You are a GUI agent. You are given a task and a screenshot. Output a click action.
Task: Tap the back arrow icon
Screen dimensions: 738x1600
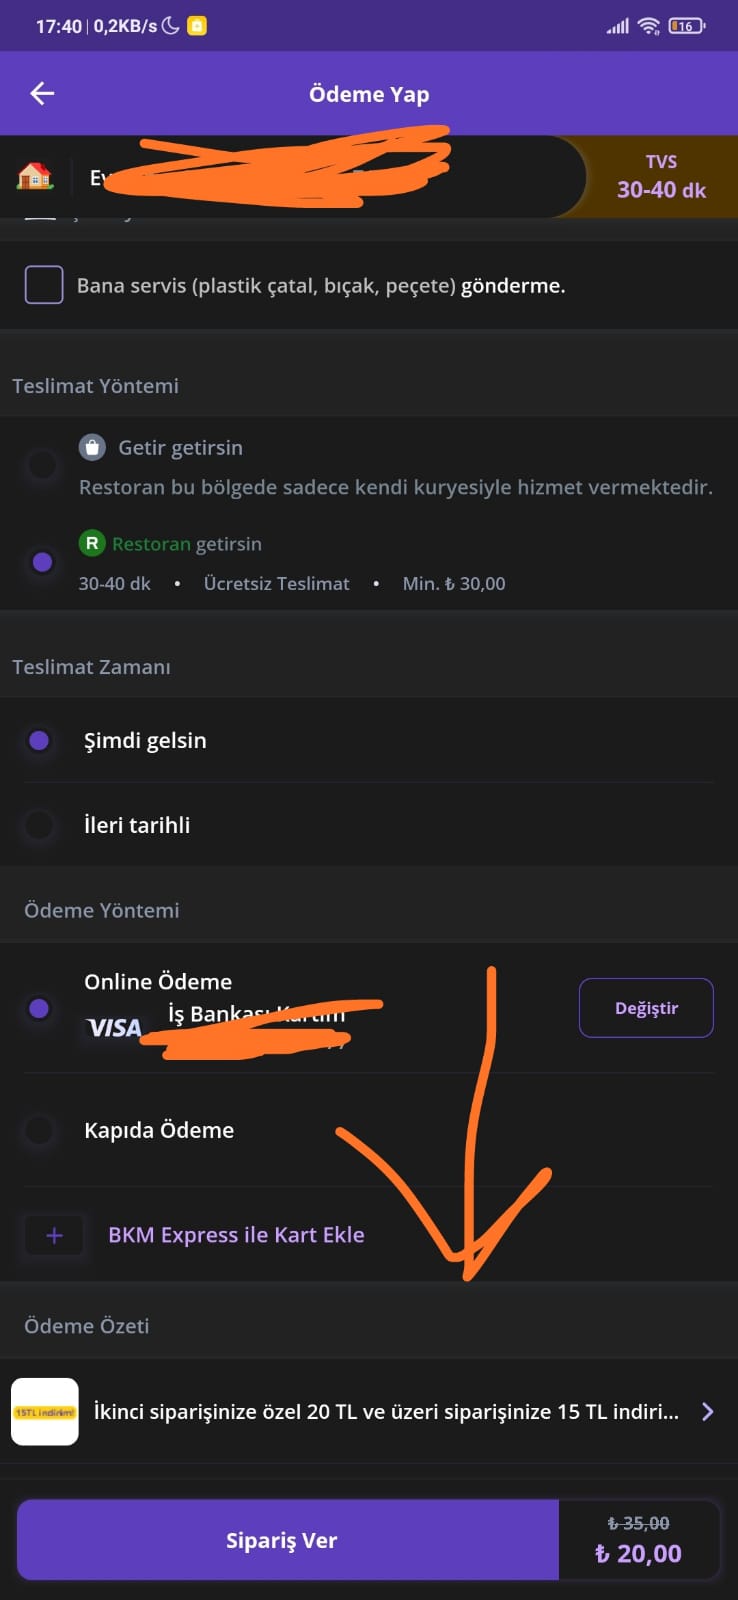point(42,94)
